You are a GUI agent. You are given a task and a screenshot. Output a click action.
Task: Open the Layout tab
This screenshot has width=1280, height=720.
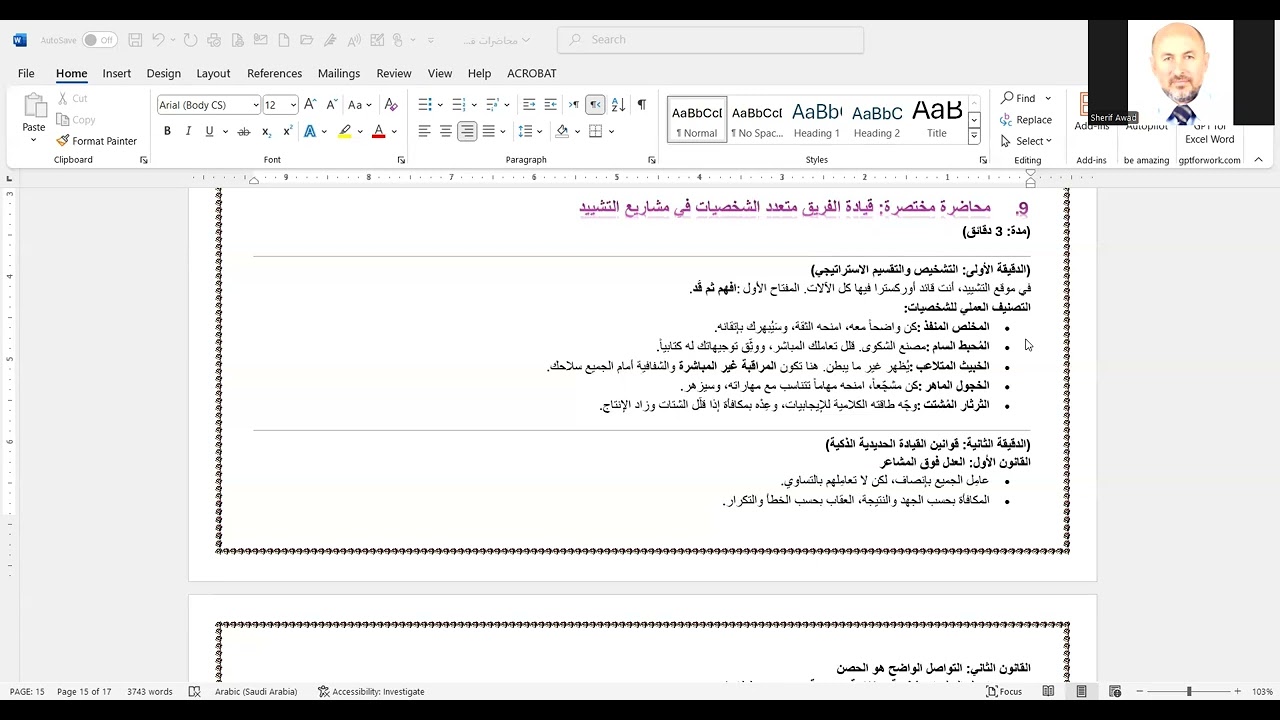click(213, 73)
